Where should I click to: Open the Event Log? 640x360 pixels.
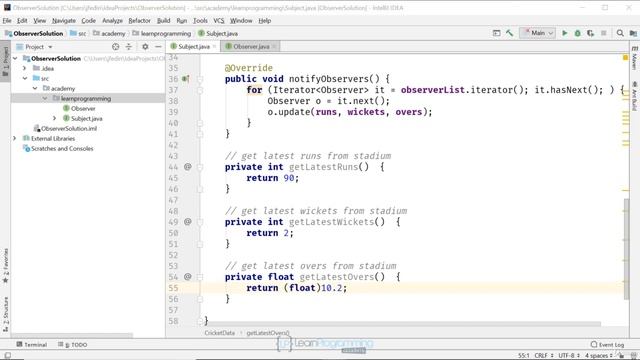click(607, 344)
